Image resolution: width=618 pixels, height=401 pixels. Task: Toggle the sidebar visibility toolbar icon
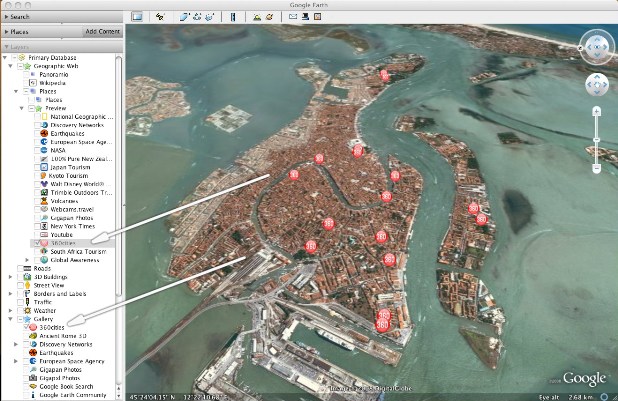[137, 17]
